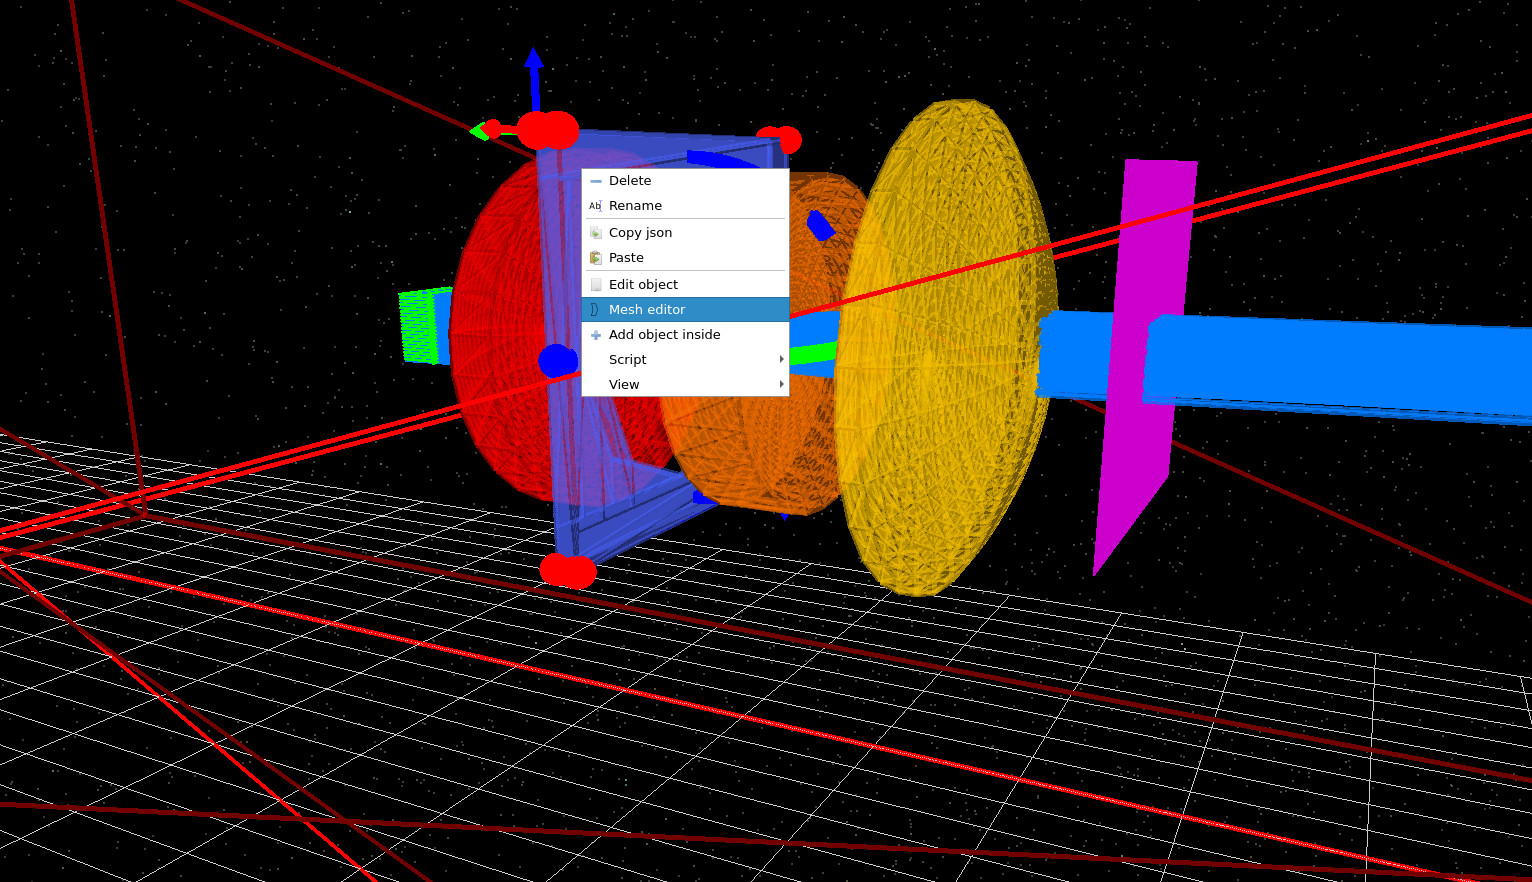
Task: Click the Add object inside plus icon
Action: tap(596, 334)
